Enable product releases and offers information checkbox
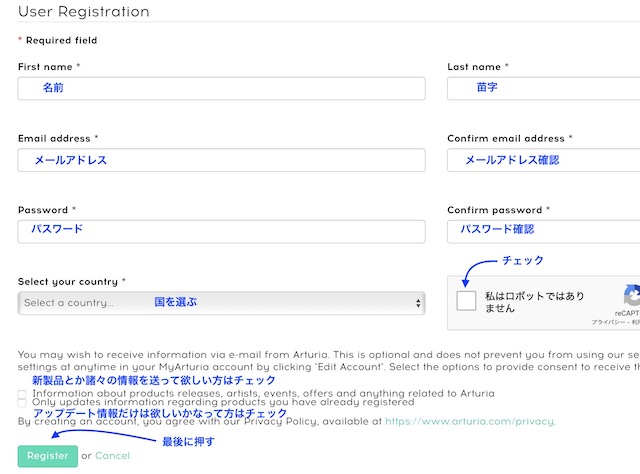 coord(23,394)
